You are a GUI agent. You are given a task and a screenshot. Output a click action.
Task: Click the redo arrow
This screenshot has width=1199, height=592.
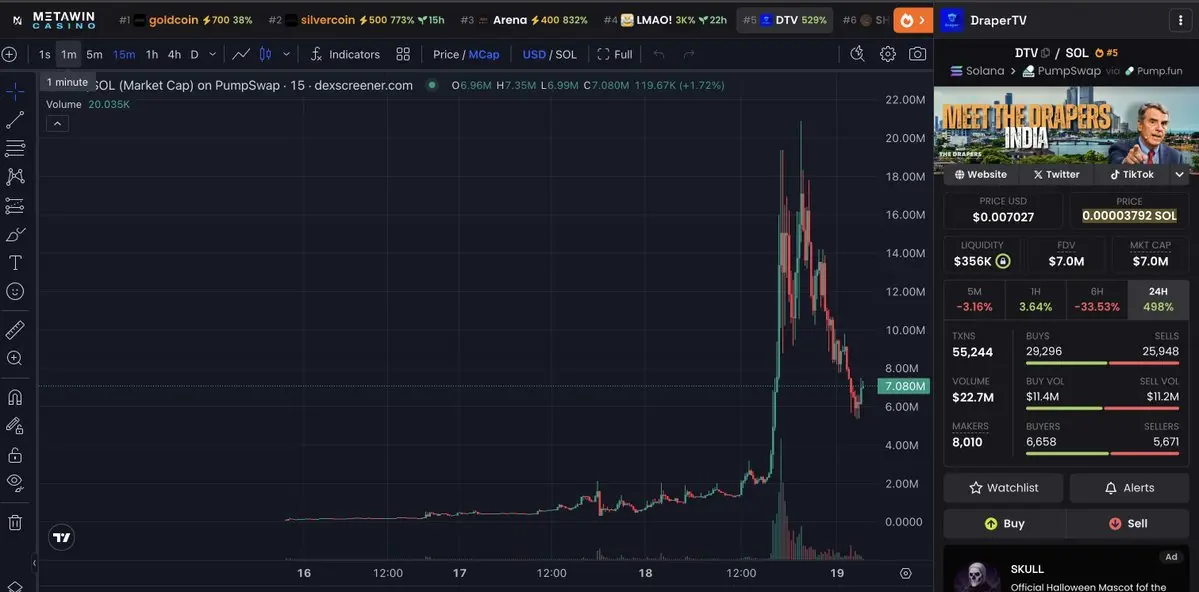688,54
